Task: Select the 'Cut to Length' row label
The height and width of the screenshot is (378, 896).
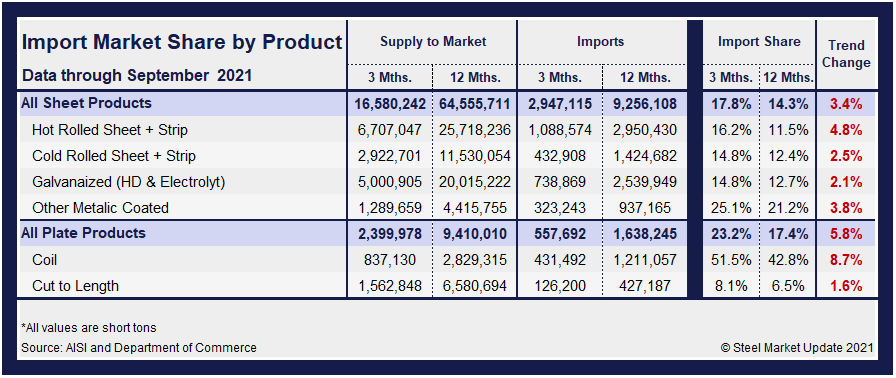Action: [75, 285]
